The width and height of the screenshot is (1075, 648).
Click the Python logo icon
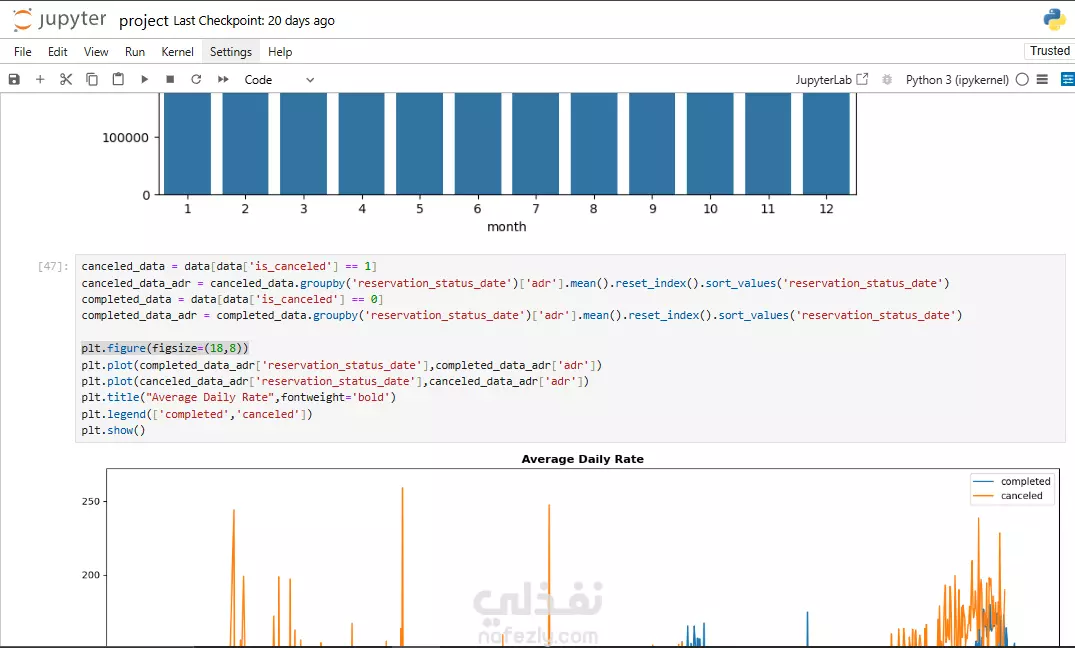click(1054, 20)
